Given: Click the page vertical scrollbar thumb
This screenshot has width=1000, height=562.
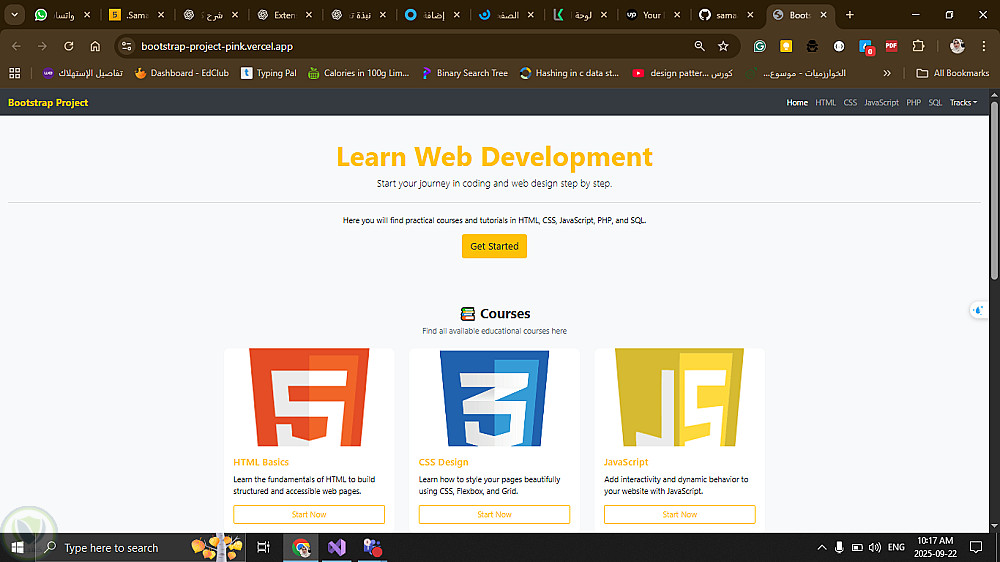Looking at the screenshot, I should pyautogui.click(x=994, y=190).
